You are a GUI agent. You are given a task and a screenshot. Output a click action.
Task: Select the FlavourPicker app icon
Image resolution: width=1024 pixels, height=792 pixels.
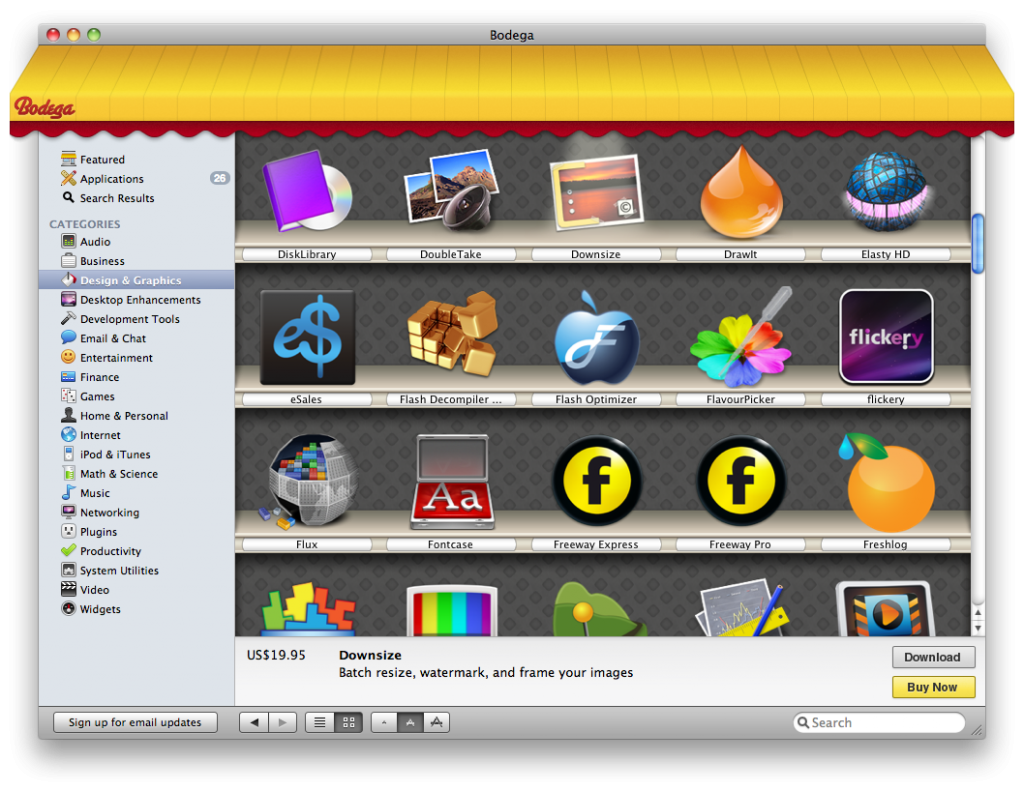click(x=741, y=337)
